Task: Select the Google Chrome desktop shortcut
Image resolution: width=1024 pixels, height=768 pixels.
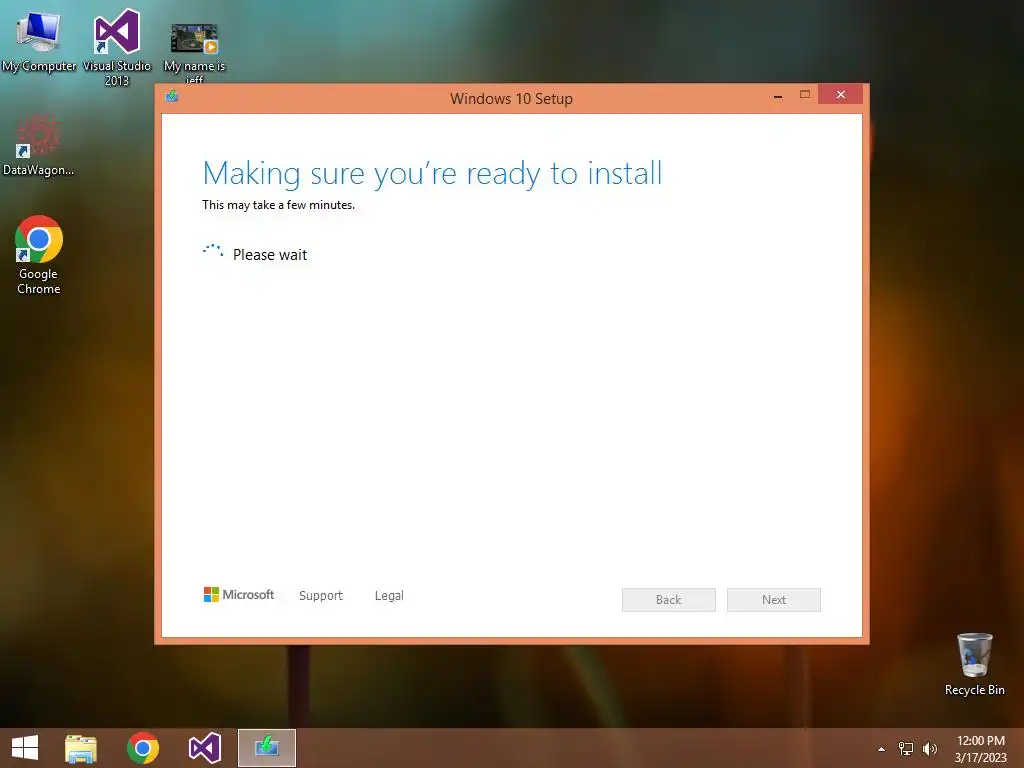Action: (39, 255)
